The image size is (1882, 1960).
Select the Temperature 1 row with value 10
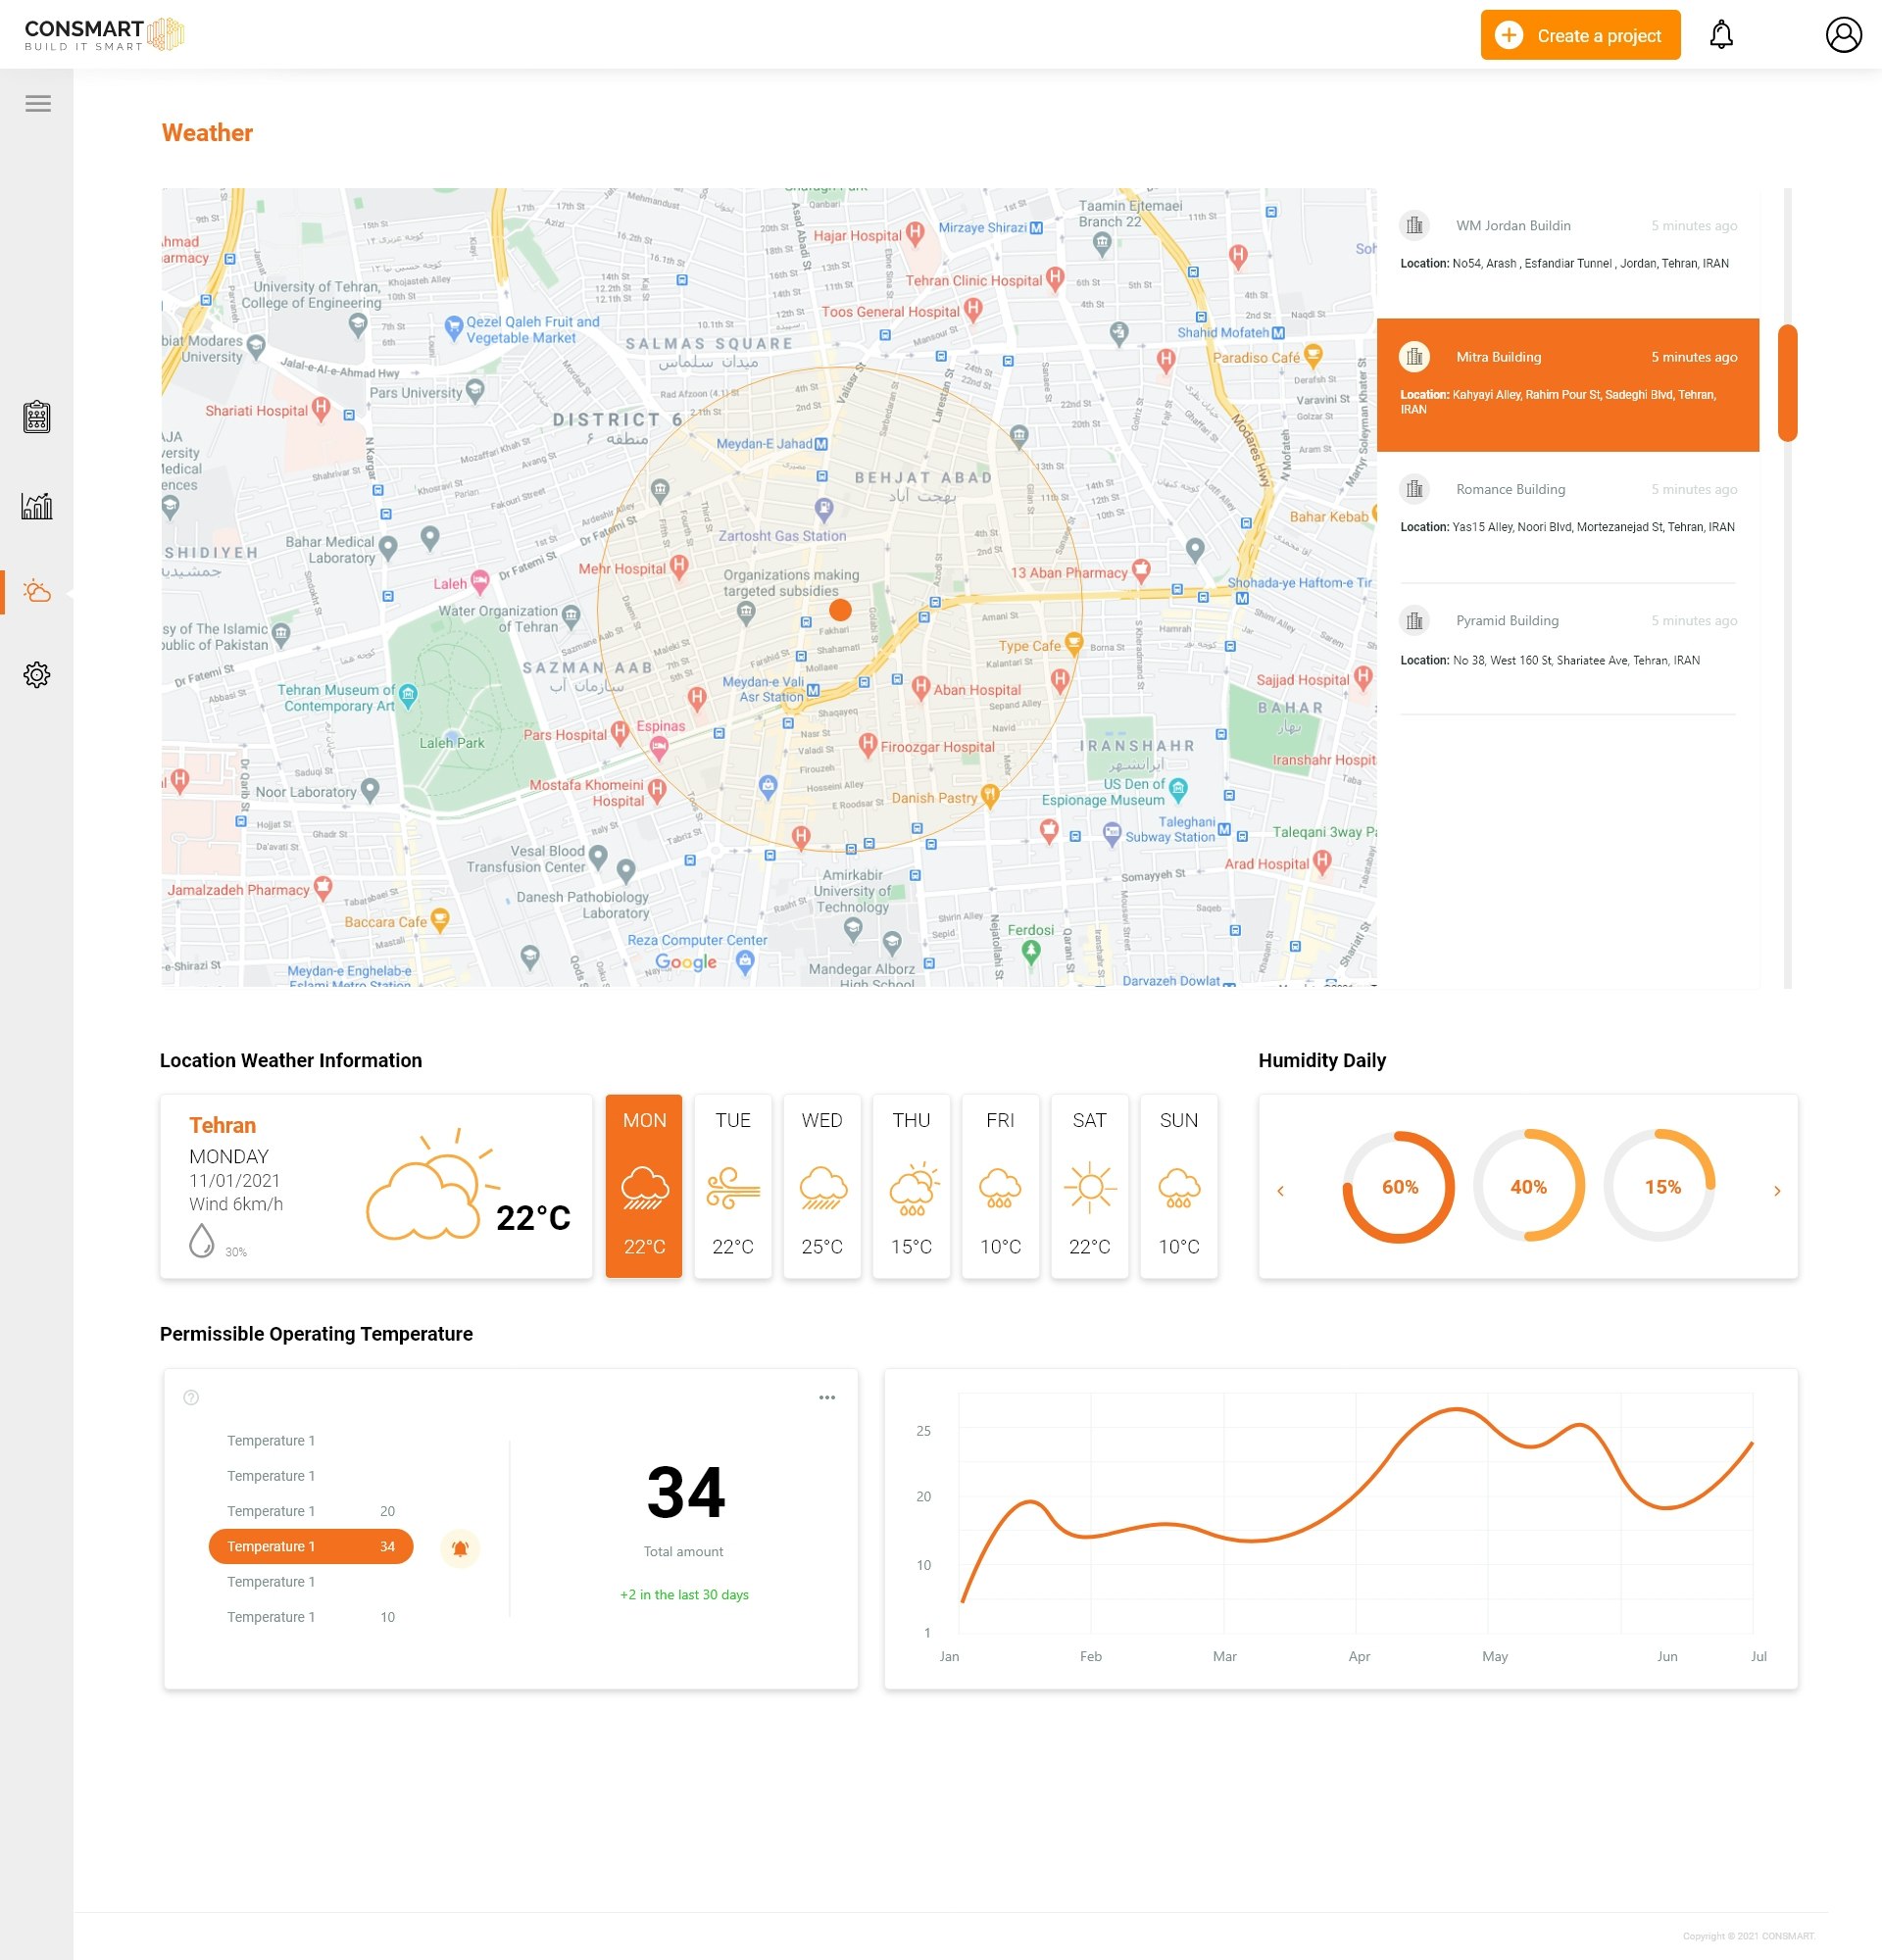tap(310, 1617)
